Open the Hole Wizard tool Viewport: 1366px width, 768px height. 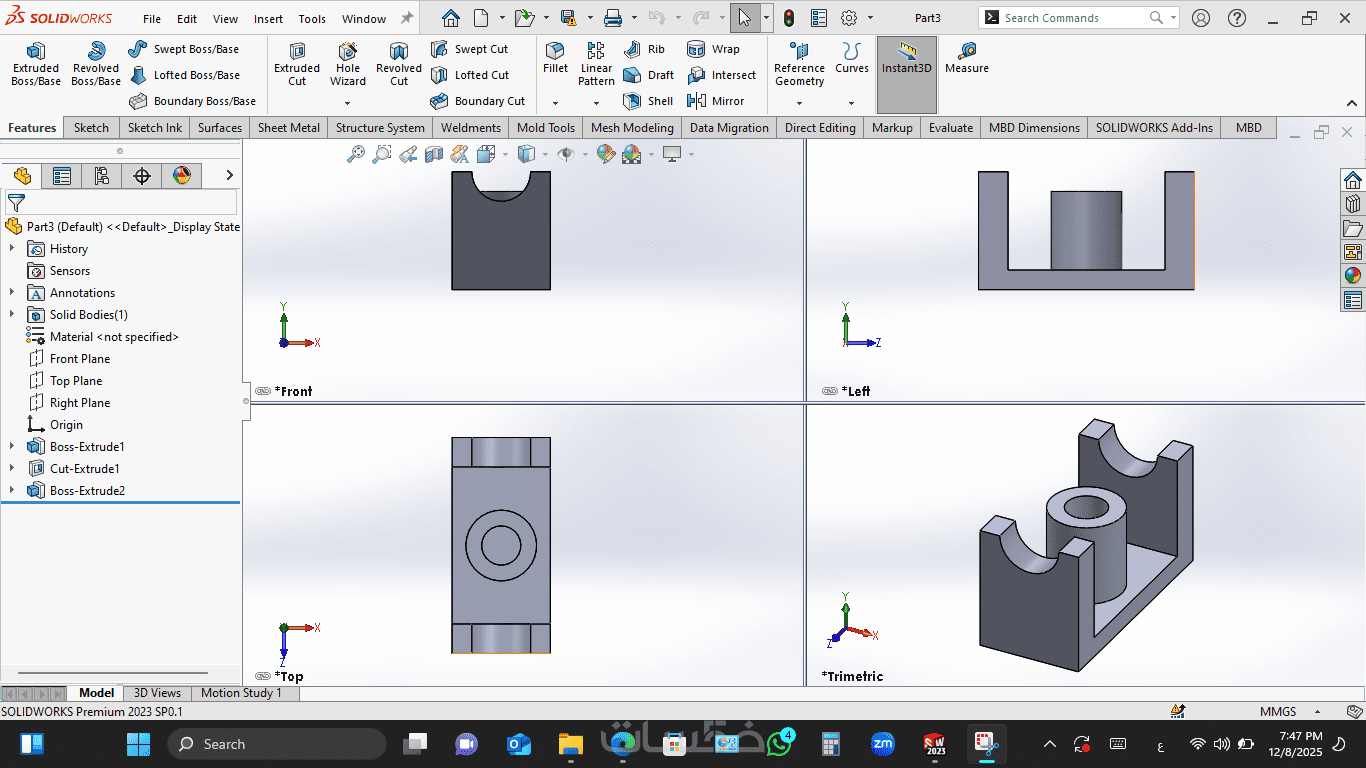click(348, 64)
